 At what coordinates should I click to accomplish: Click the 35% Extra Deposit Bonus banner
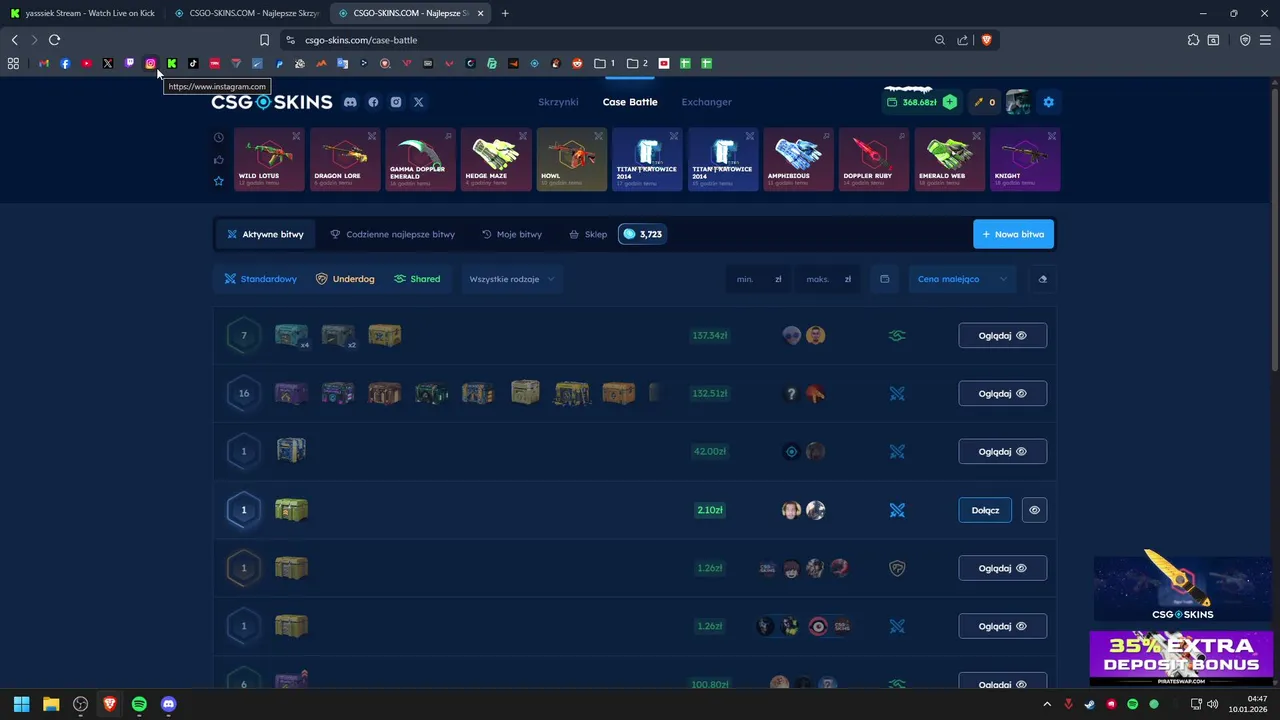point(1181,658)
